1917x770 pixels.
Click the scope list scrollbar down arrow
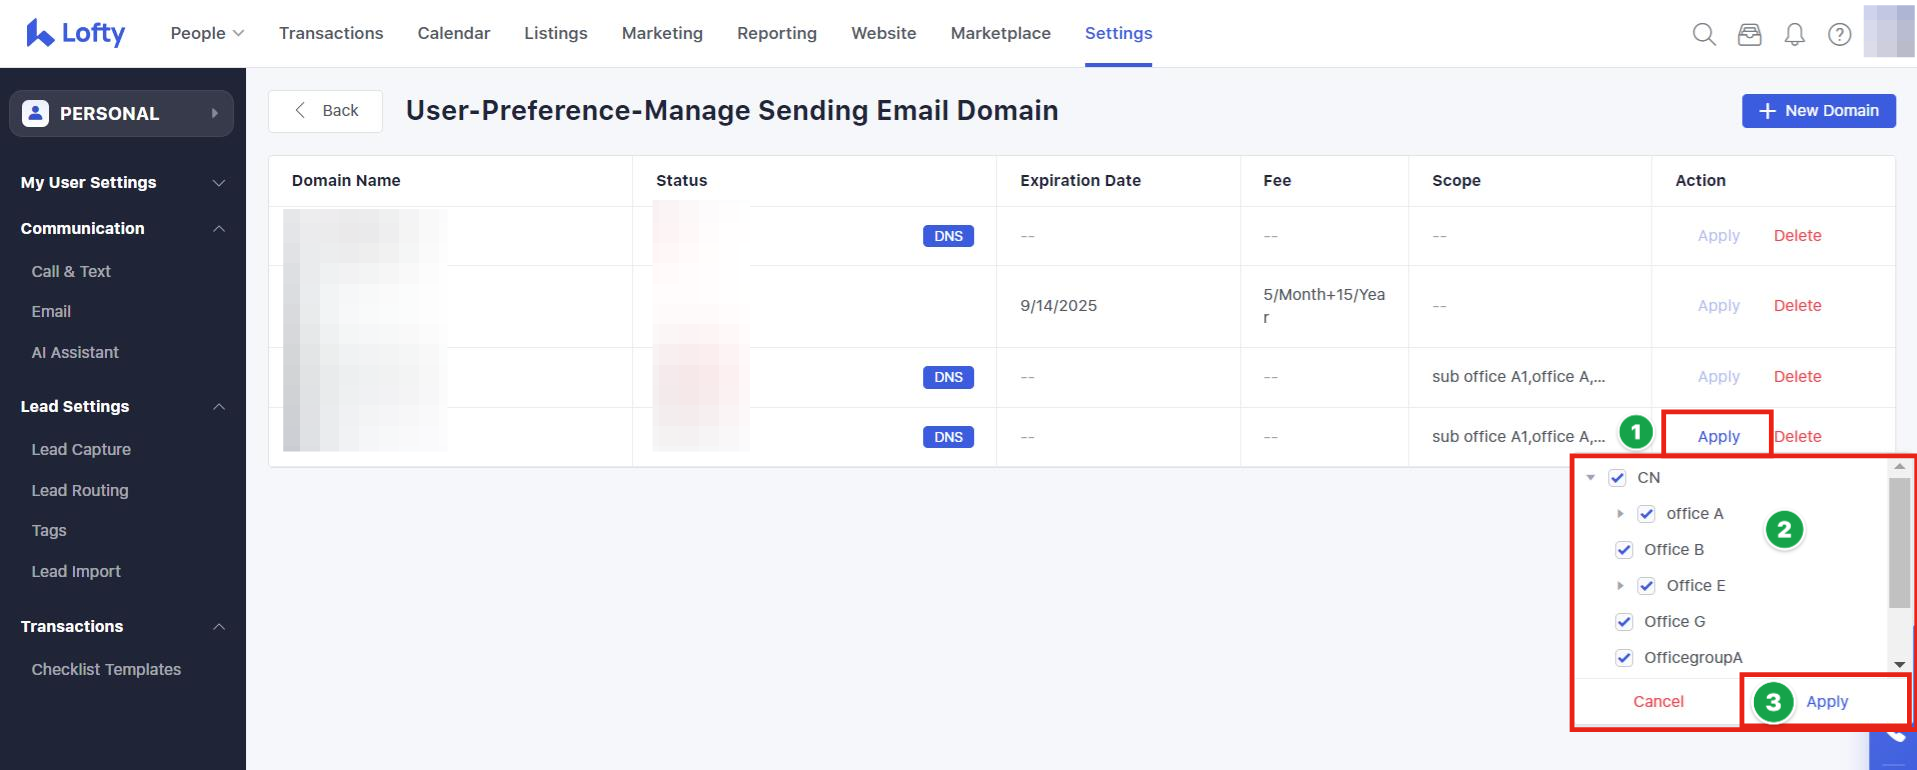[1899, 664]
